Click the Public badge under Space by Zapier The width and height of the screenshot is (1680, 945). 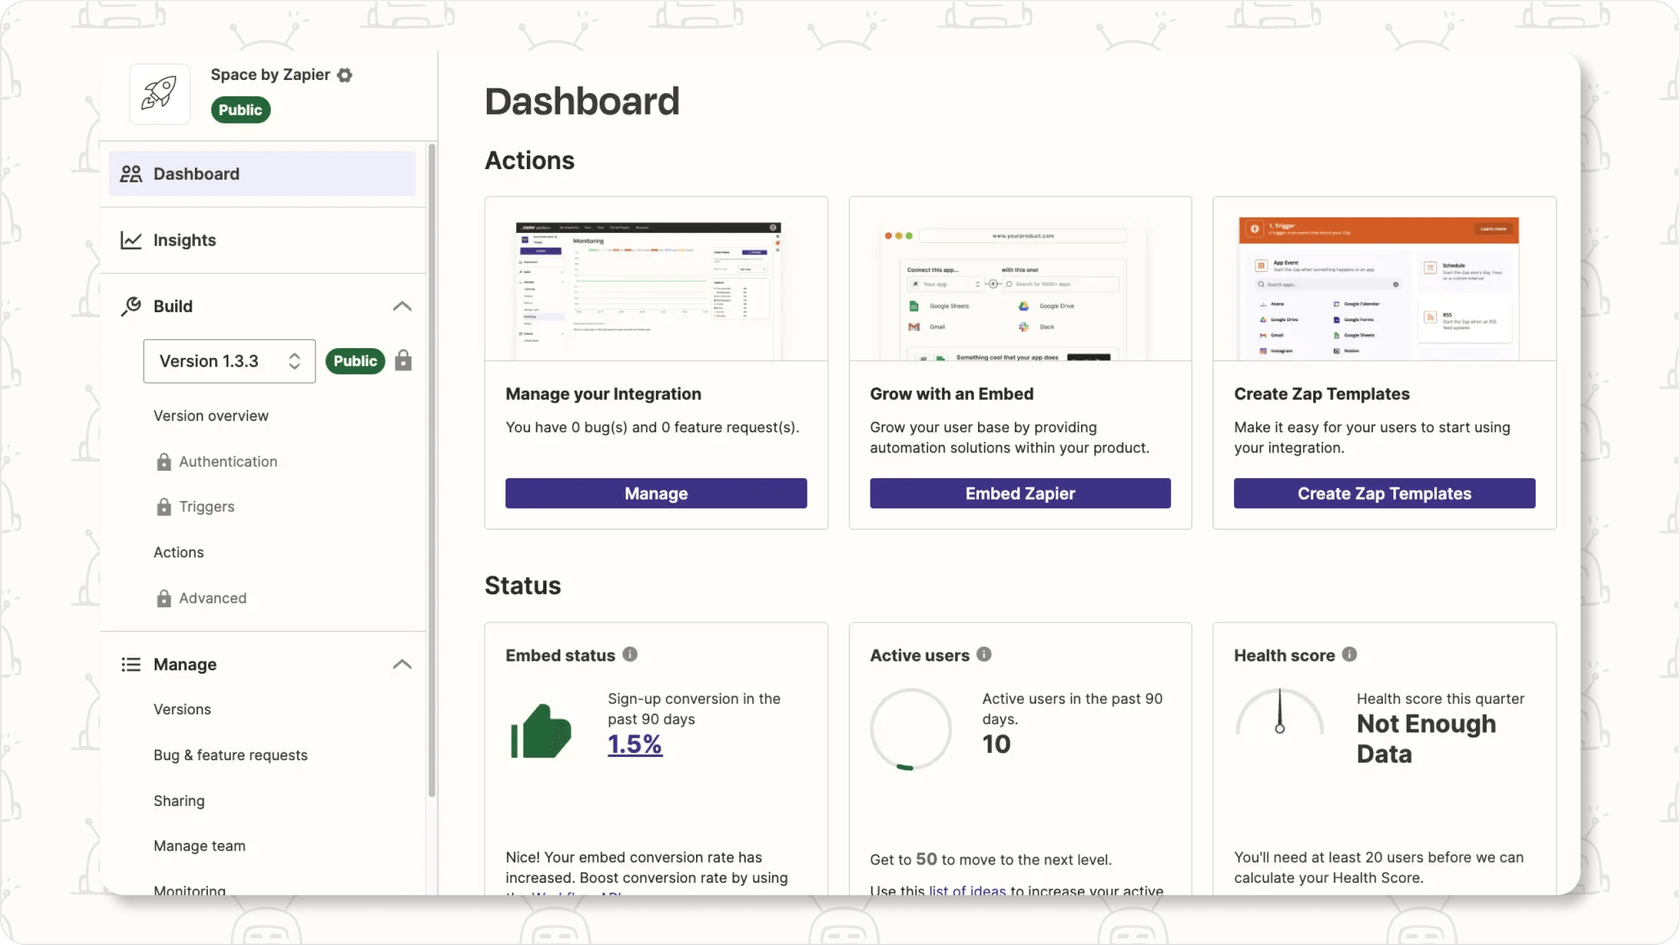coord(240,110)
